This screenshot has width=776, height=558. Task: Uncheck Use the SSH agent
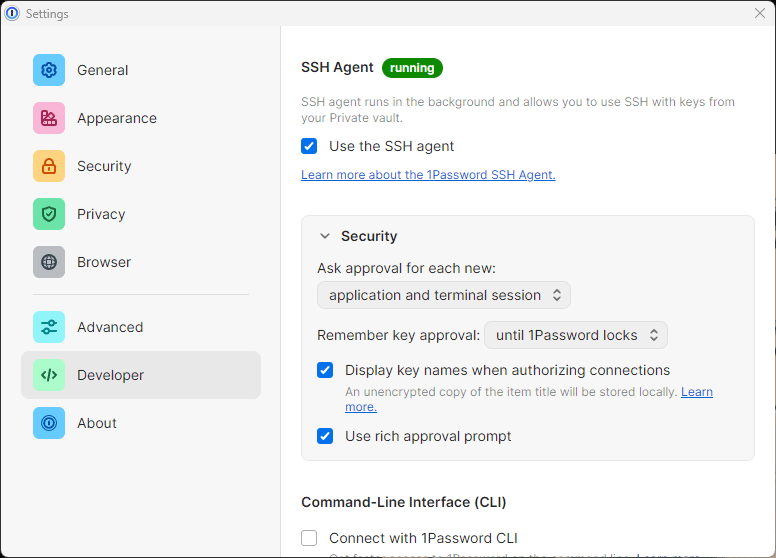pos(309,146)
